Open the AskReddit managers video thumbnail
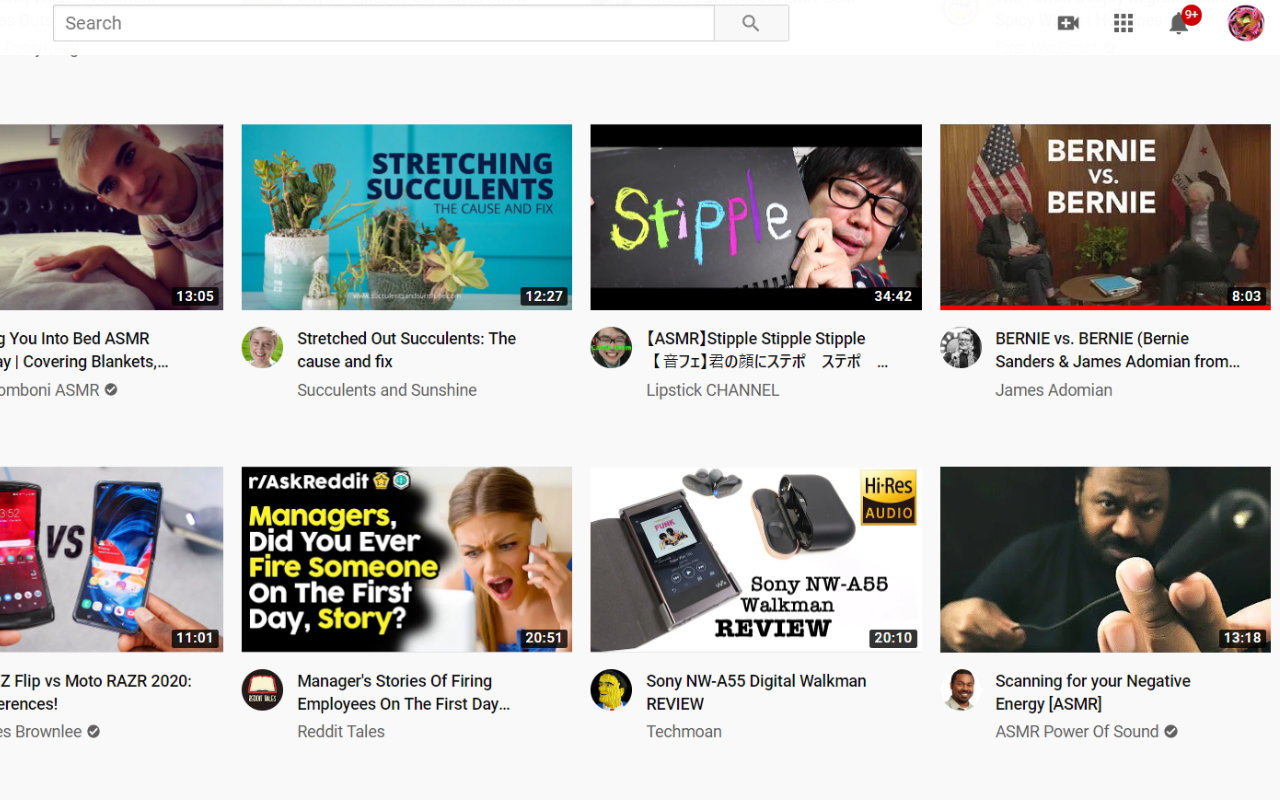This screenshot has width=1280, height=800. pos(407,559)
